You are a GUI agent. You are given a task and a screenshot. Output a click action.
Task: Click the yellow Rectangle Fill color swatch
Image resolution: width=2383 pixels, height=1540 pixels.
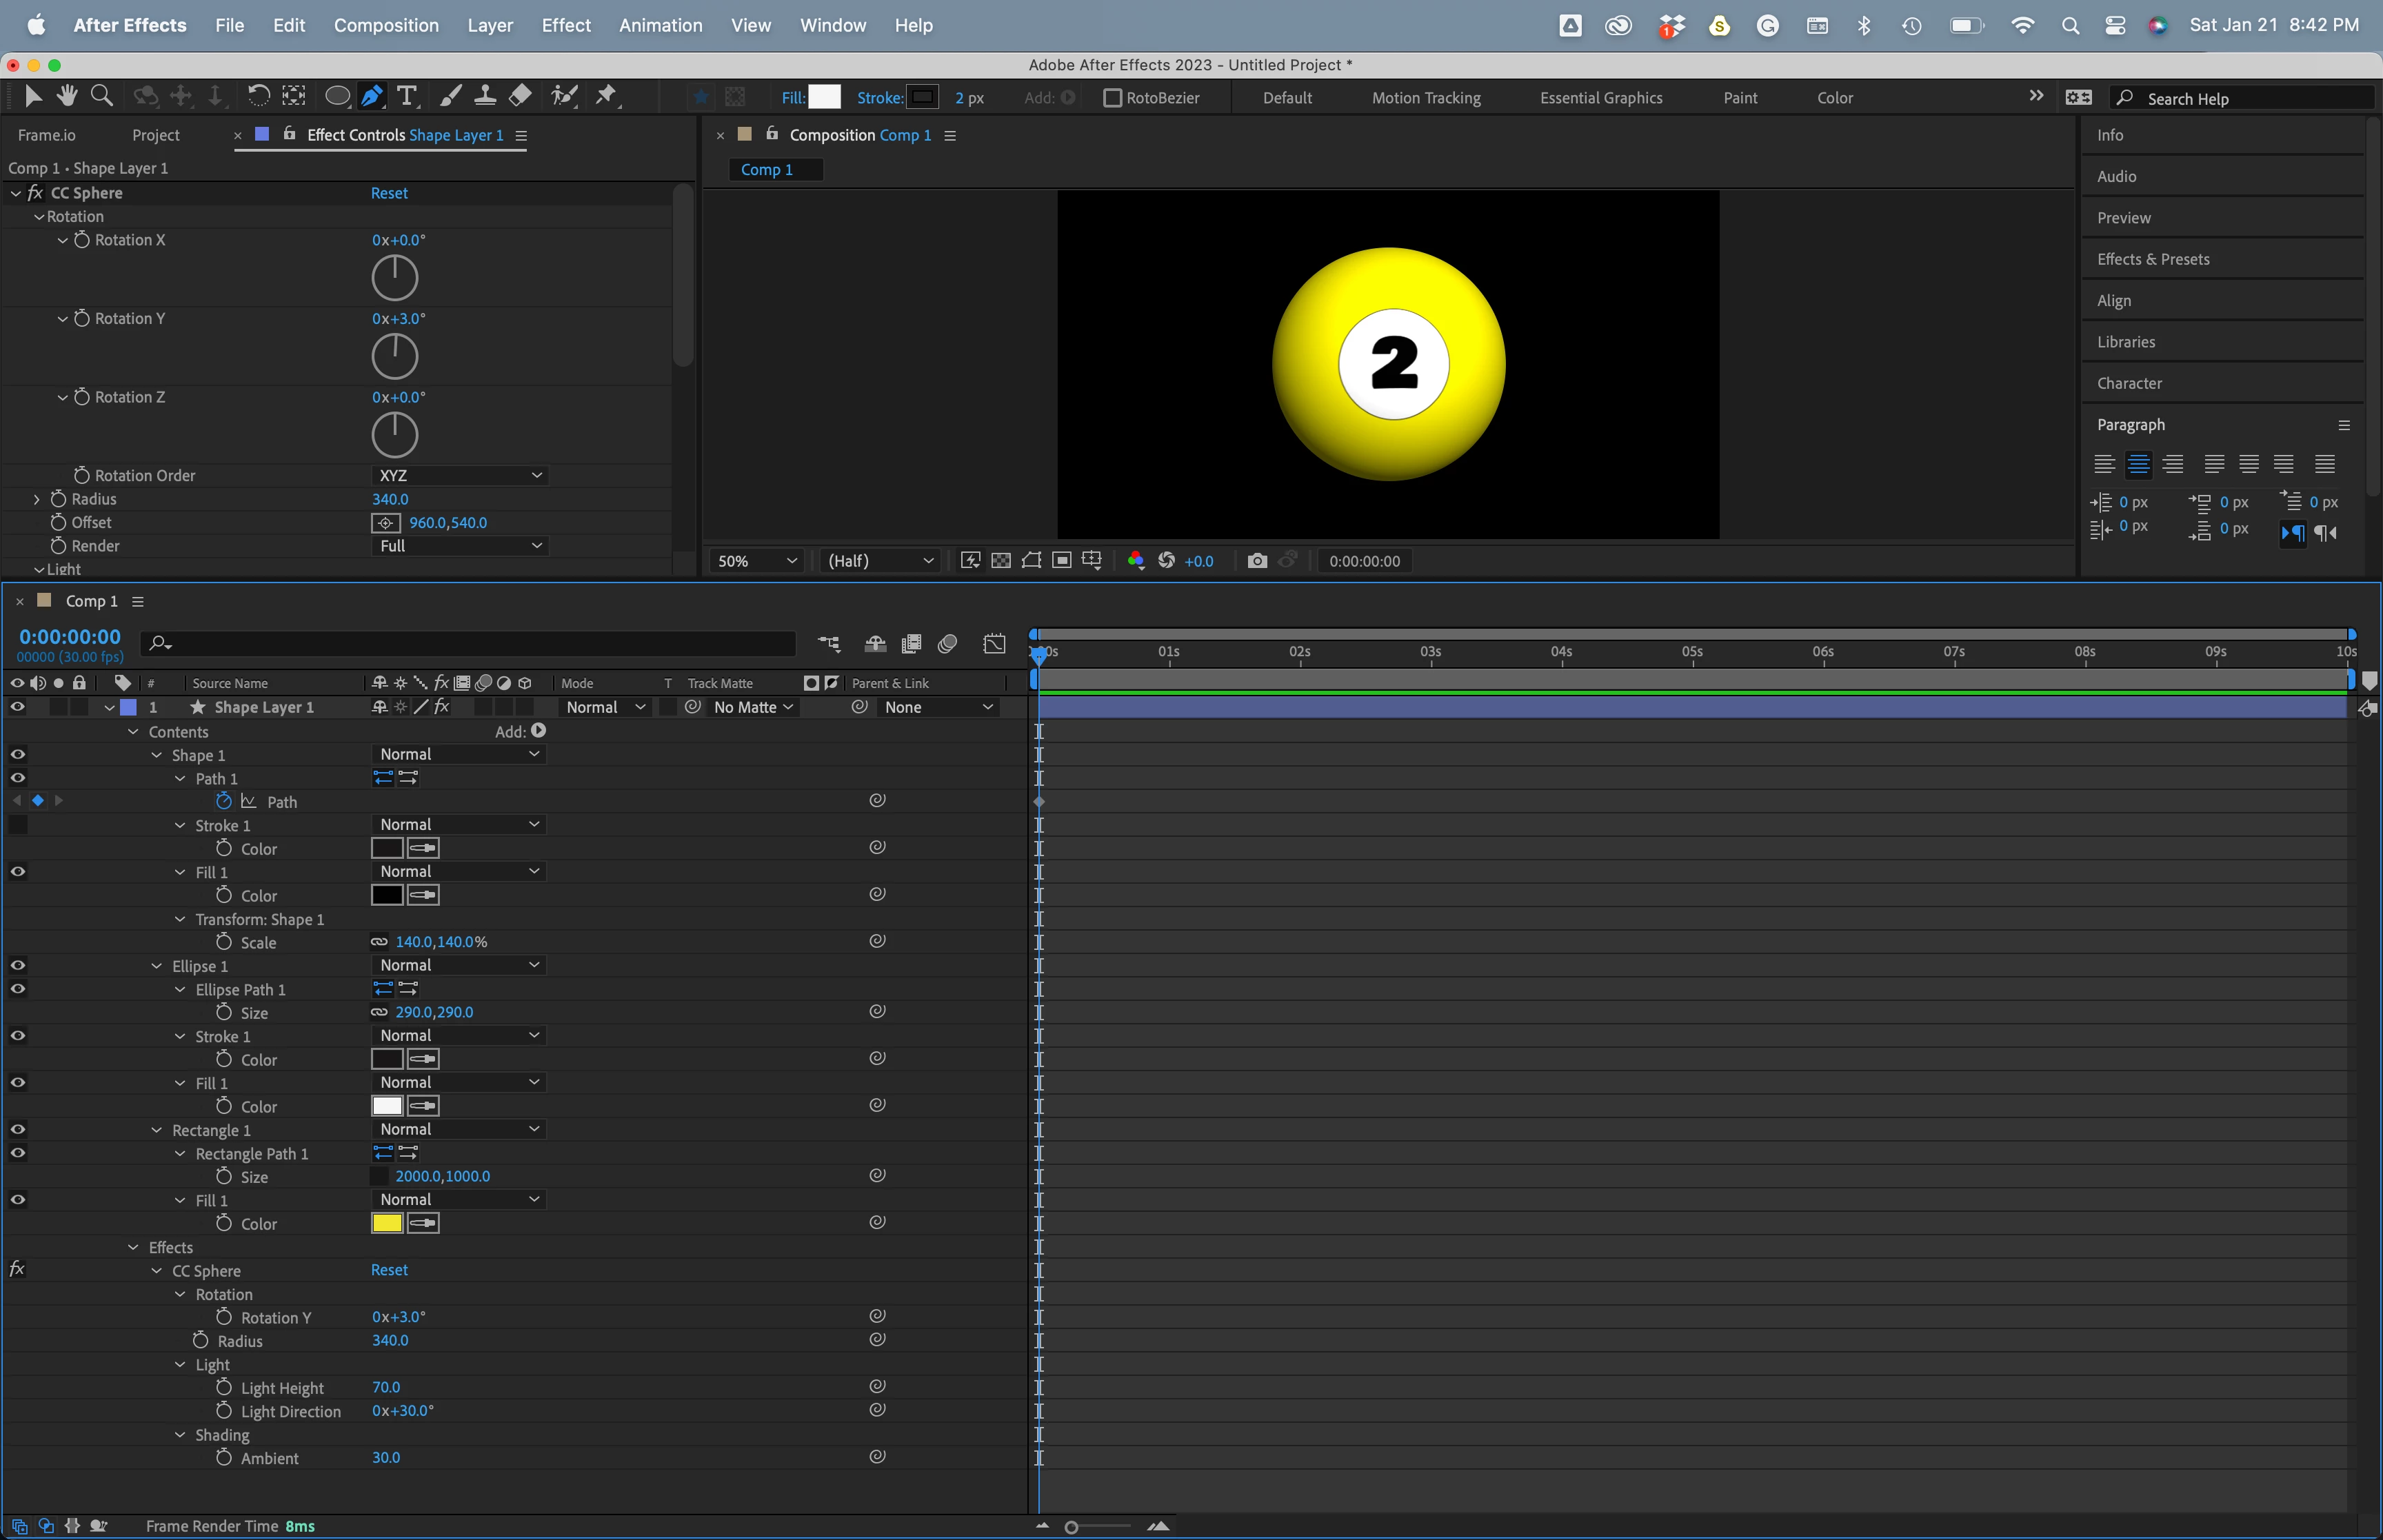387,1223
